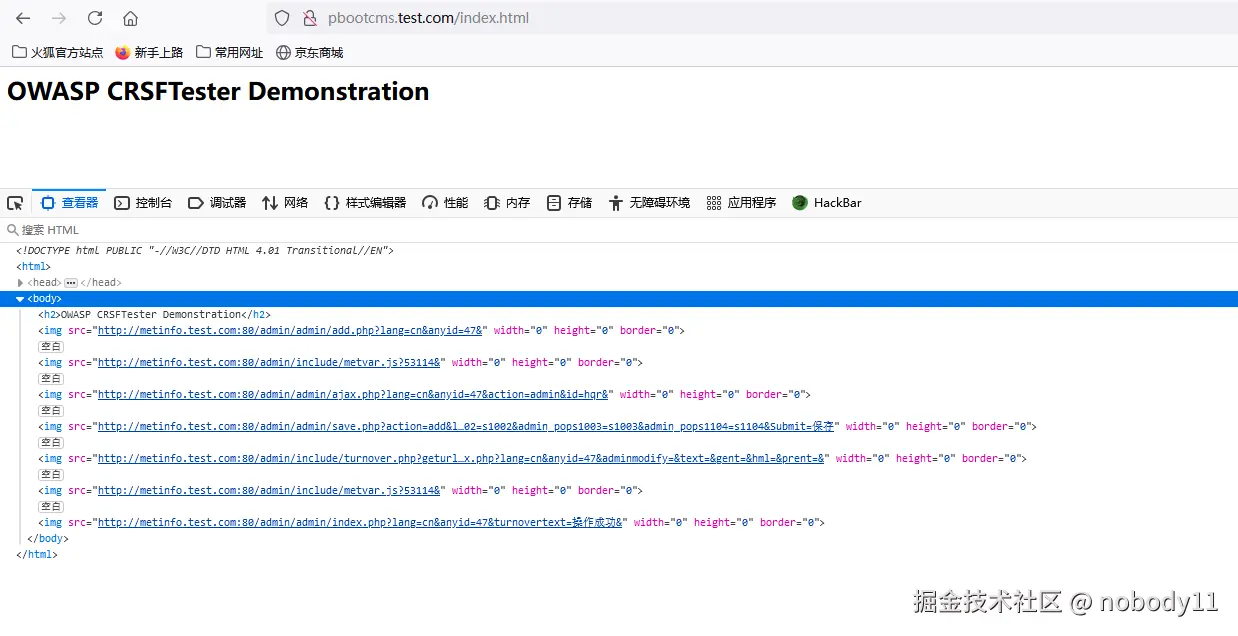Click the ellipsis badge inside <head>
Viewport: 1238px width, 636px height.
71,283
